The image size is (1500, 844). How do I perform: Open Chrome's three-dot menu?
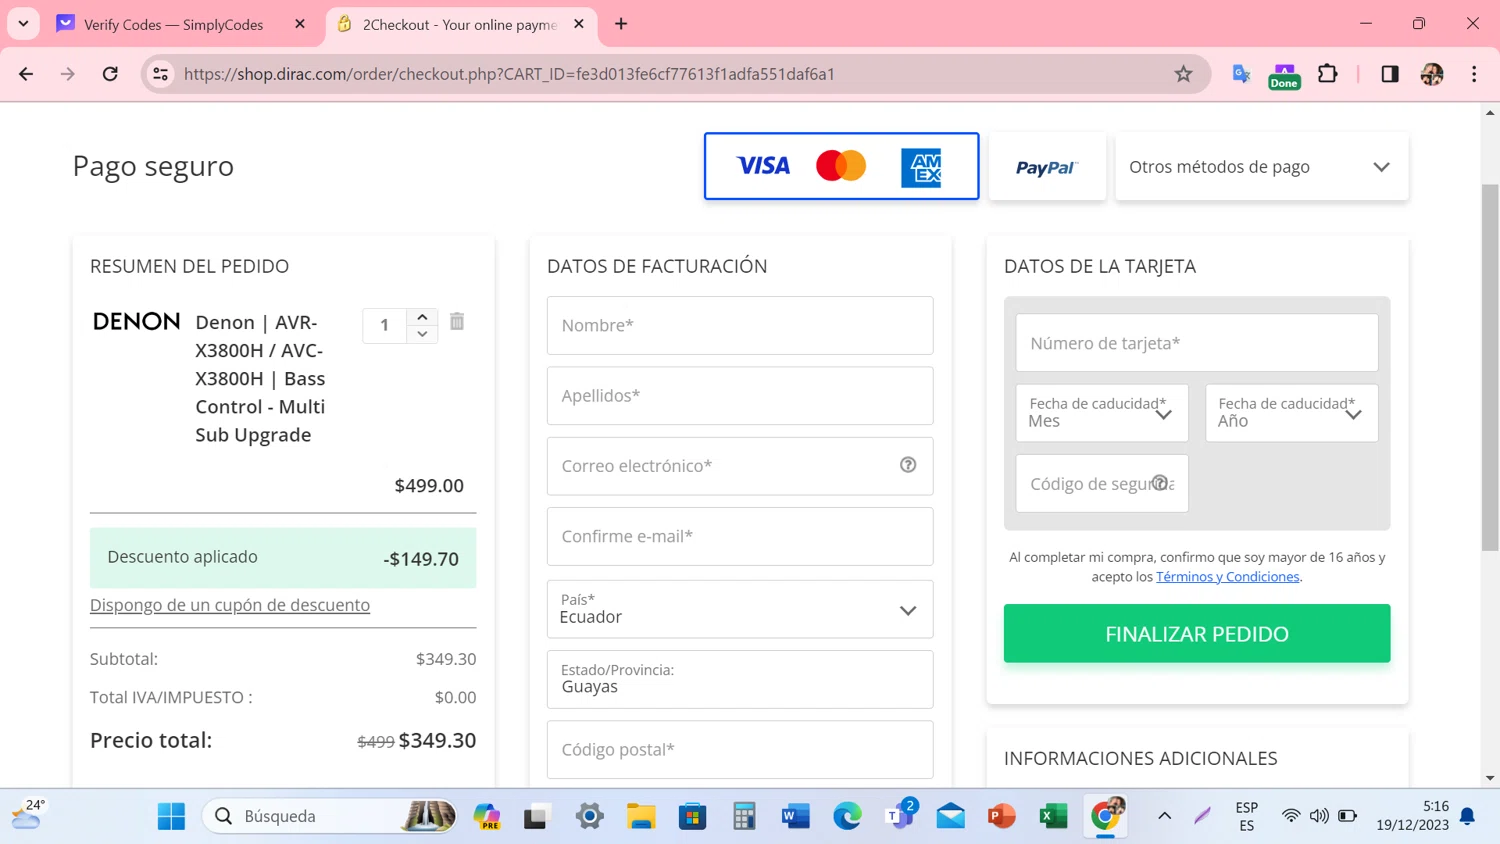click(x=1474, y=74)
